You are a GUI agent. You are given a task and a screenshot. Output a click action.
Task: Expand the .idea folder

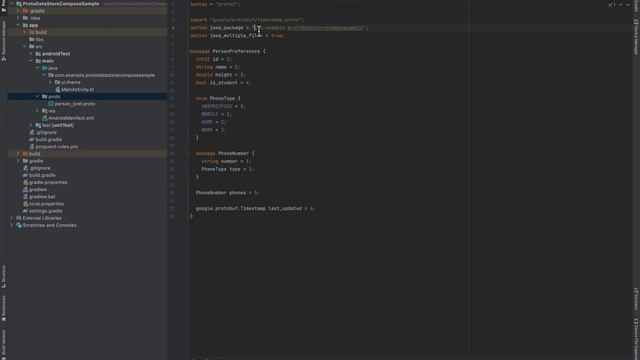click(x=18, y=18)
